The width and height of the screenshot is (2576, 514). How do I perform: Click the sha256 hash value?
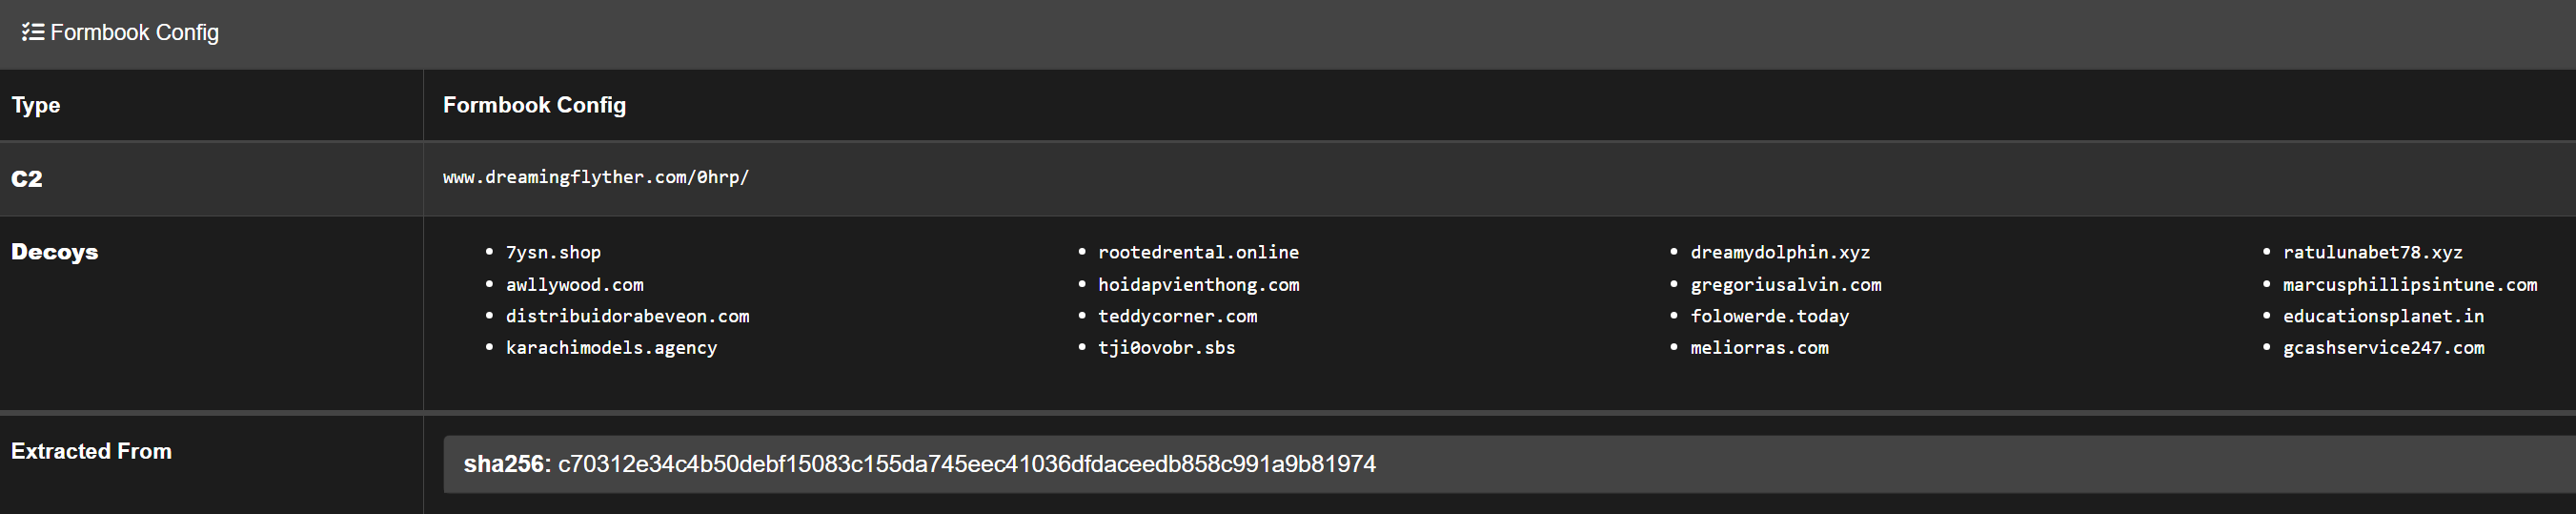[x=966, y=464]
